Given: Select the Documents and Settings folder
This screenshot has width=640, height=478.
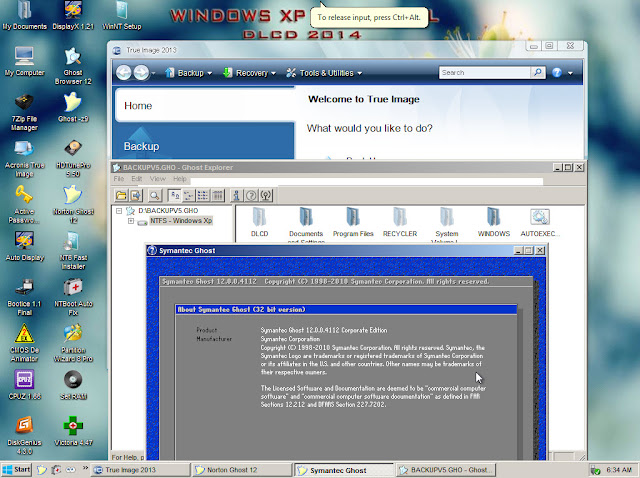Looking at the screenshot, I should (x=306, y=225).
